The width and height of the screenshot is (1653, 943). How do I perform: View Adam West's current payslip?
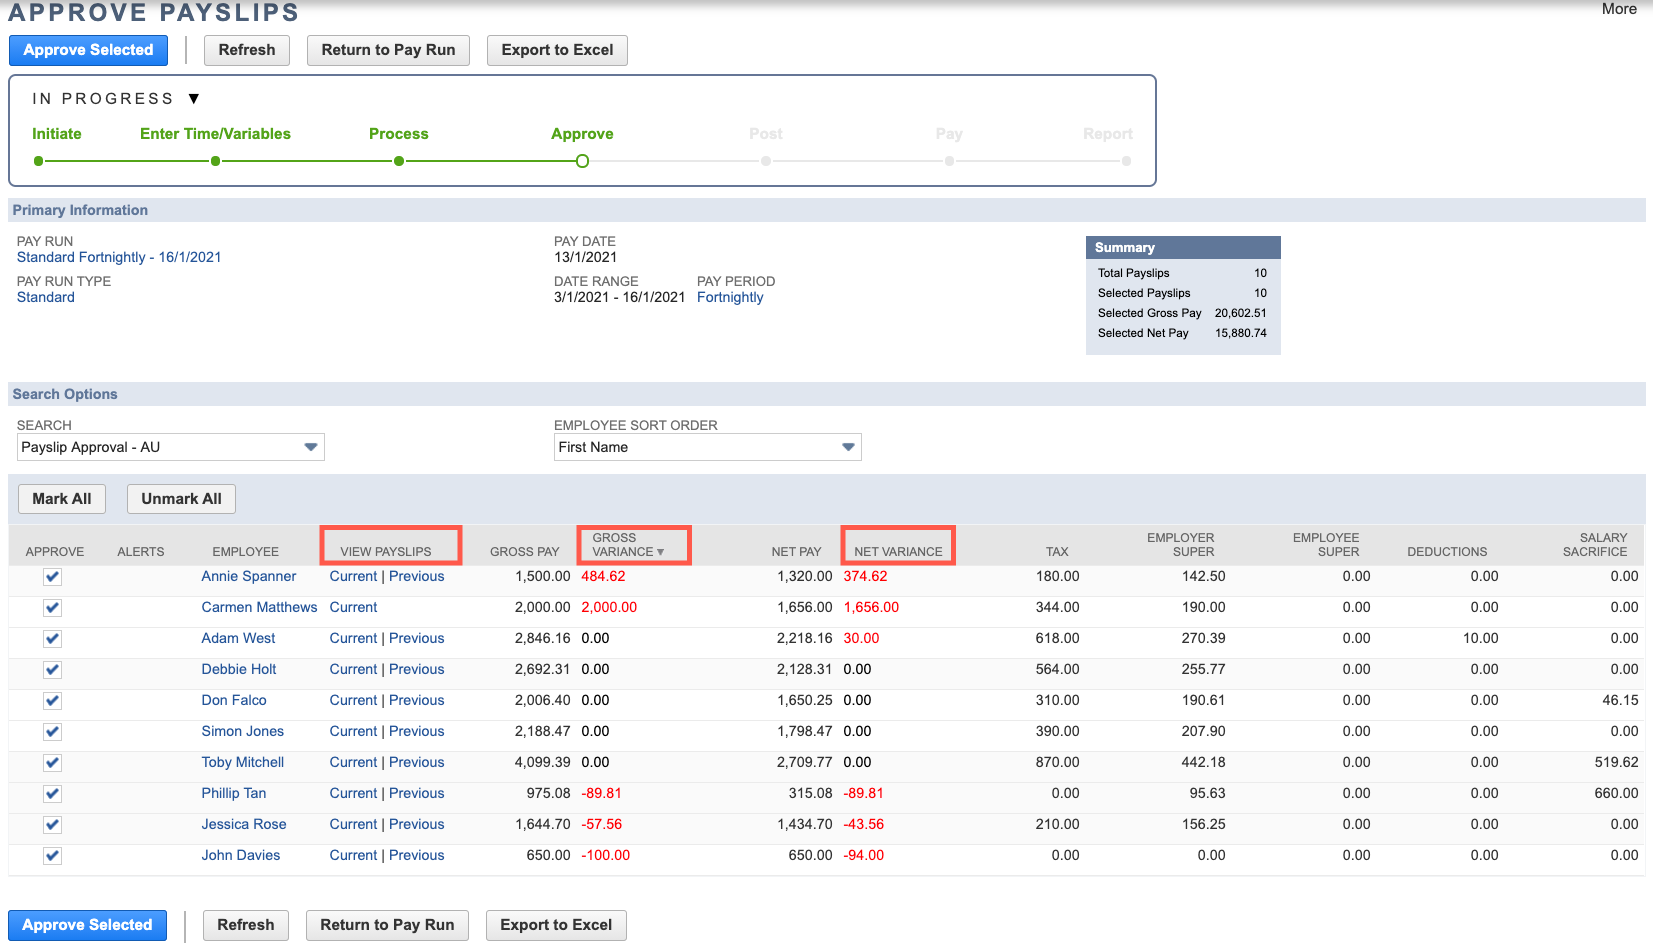coord(353,638)
